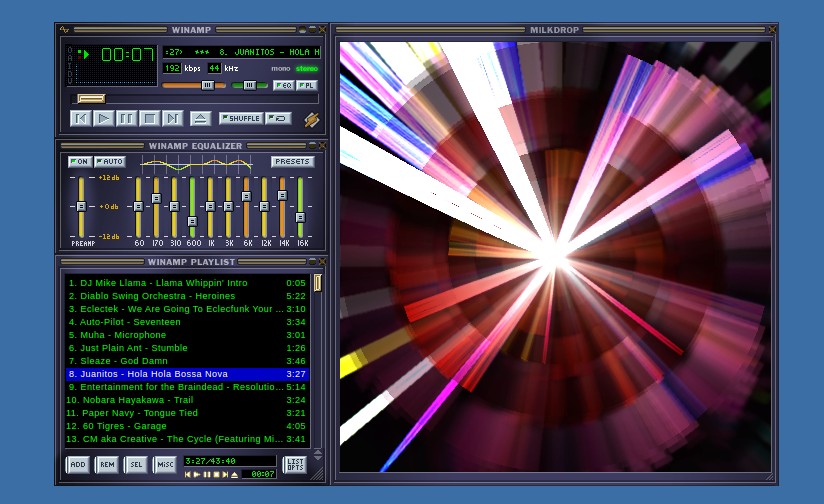
Task: Select highlighted Juanitos - Hola Hola Bossa Nova
Action: click(x=187, y=374)
